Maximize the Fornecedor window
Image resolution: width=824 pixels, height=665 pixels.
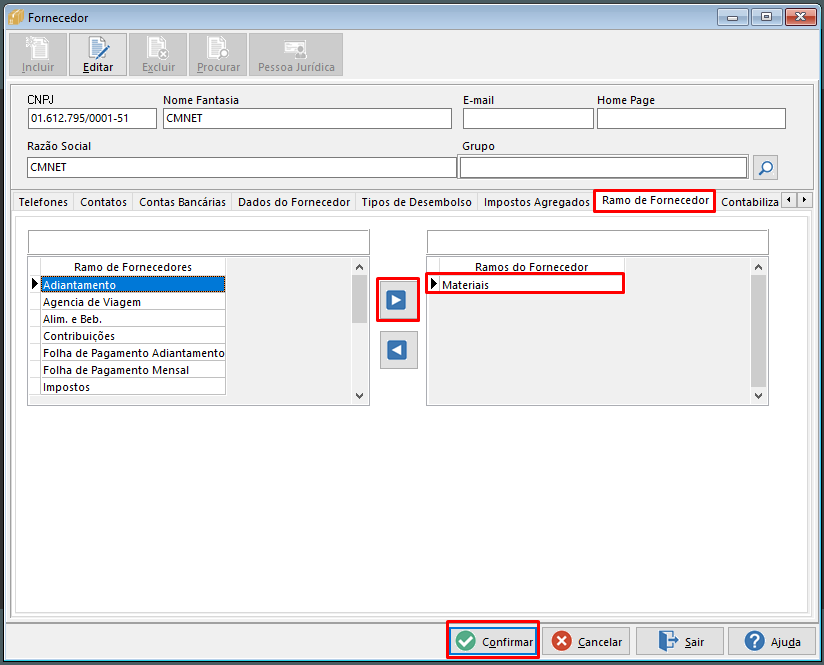(766, 17)
